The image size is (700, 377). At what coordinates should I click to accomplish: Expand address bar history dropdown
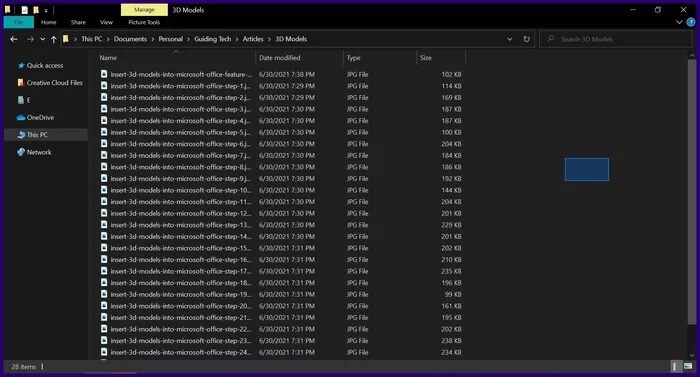click(x=509, y=39)
